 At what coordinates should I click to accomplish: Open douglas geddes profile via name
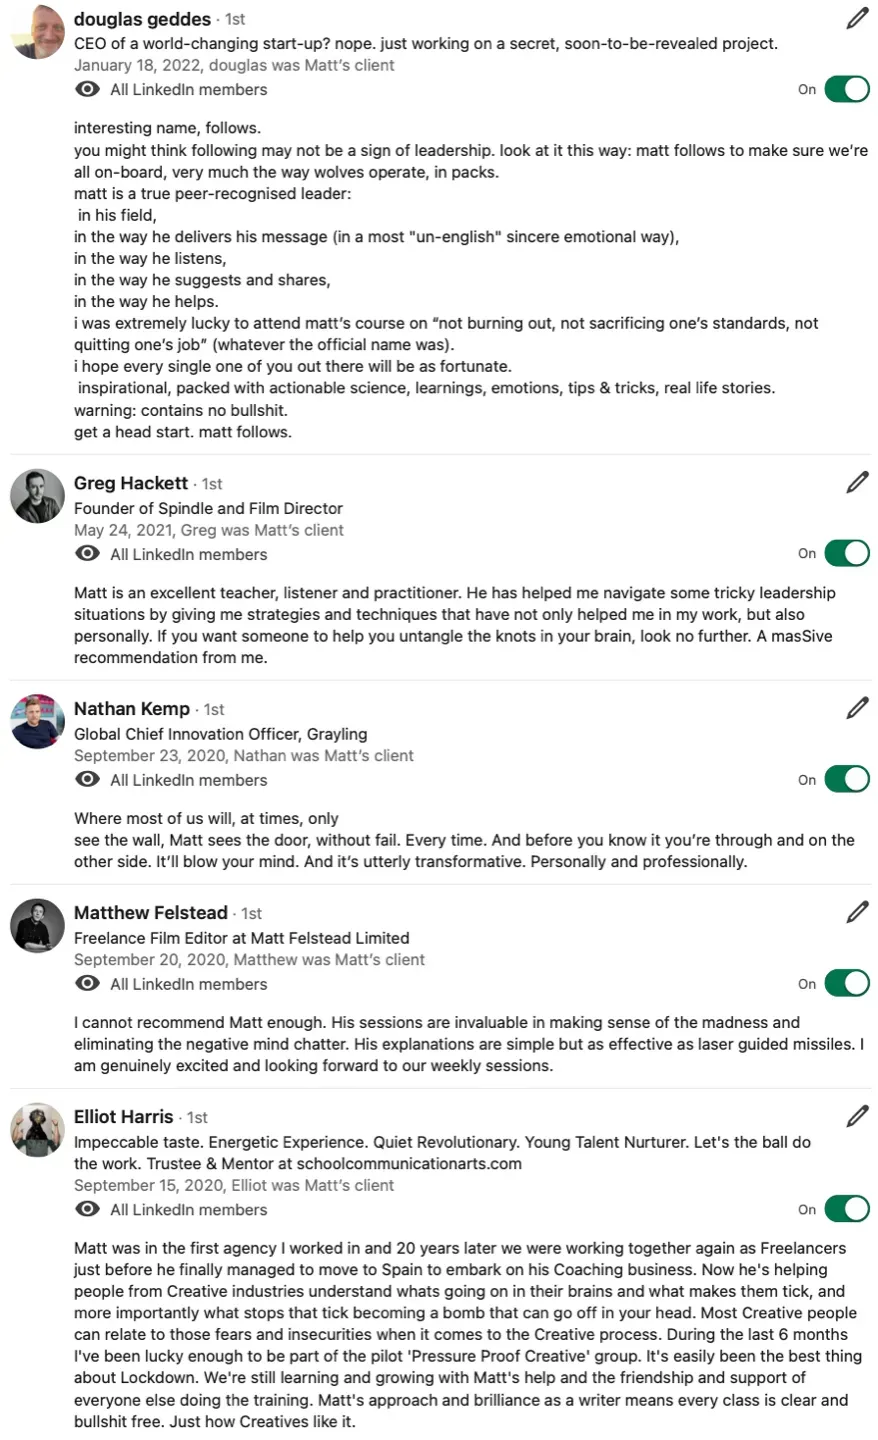[x=142, y=19]
